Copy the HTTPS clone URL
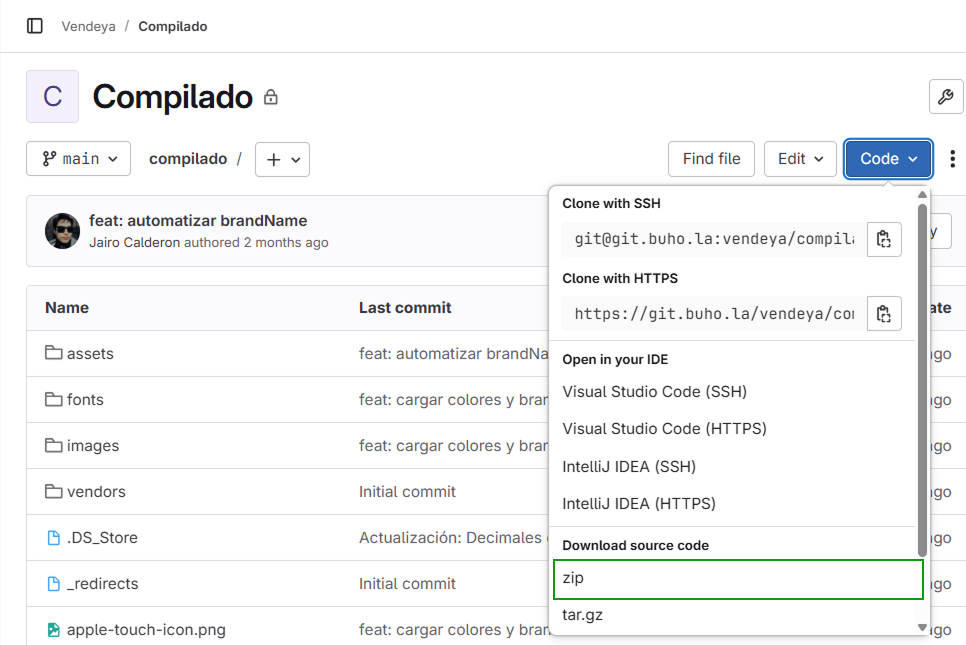966x645 pixels. pos(883,314)
